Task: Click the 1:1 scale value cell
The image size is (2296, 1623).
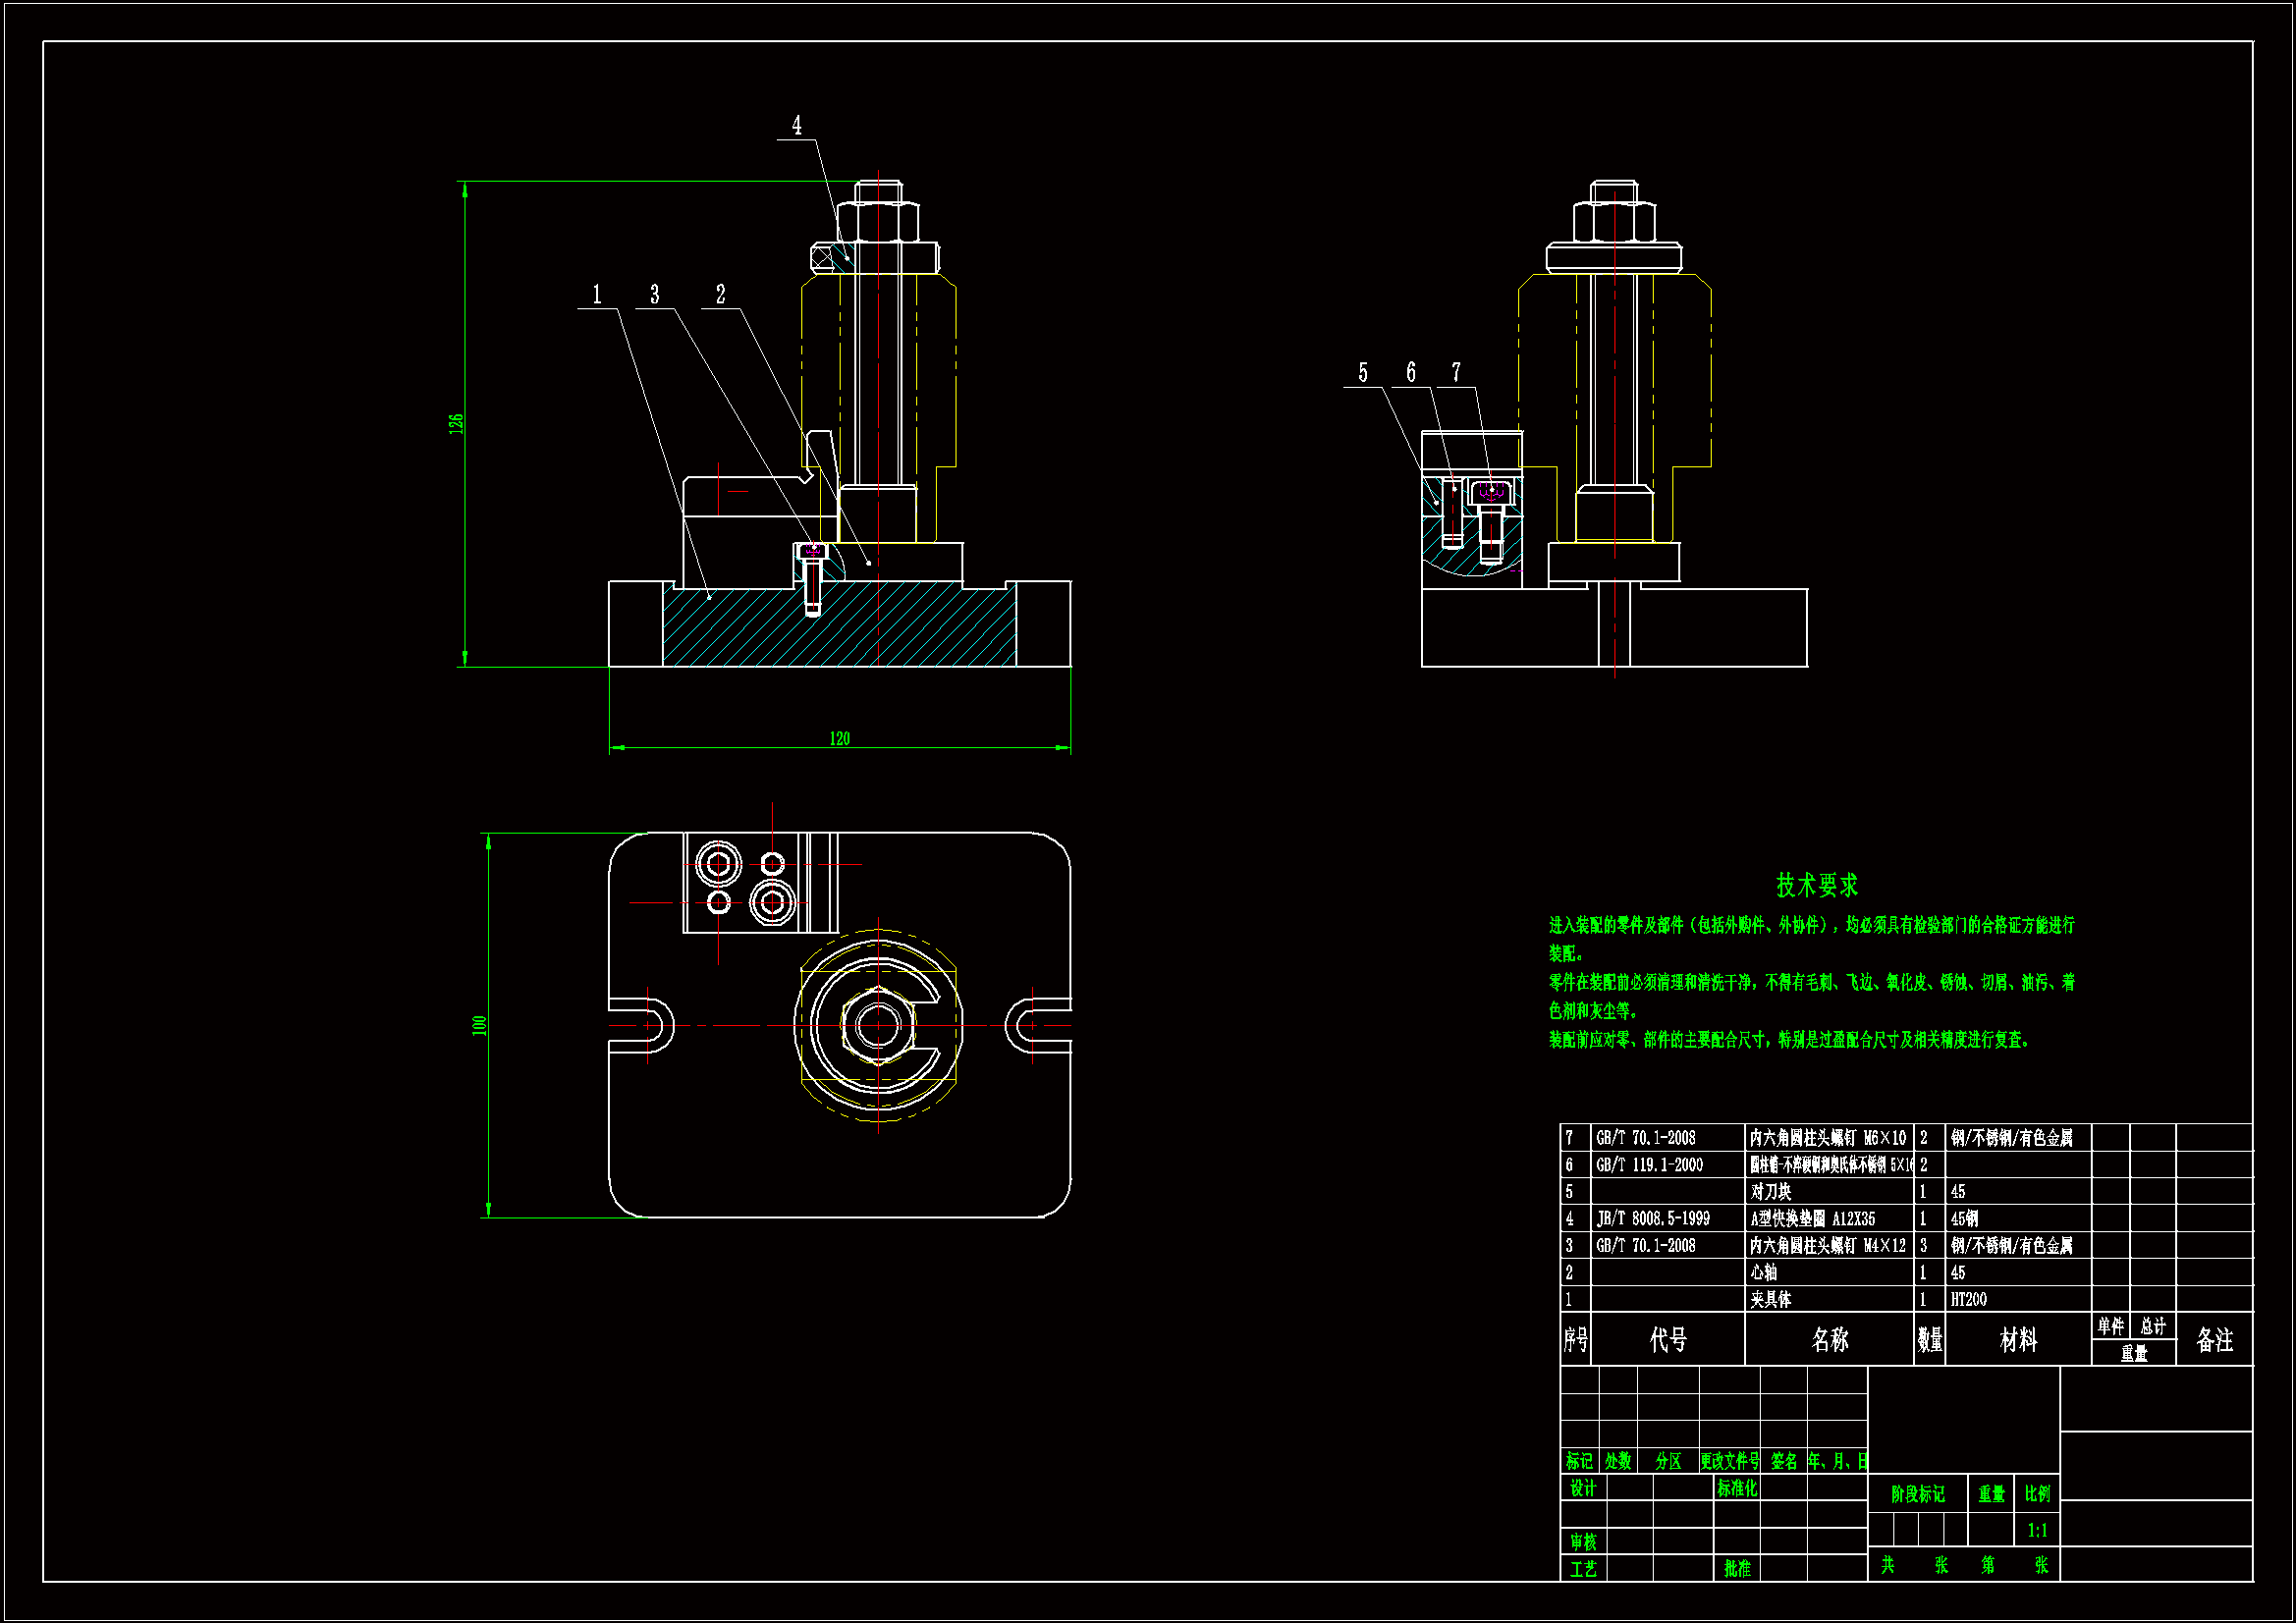Action: pos(2037,1531)
